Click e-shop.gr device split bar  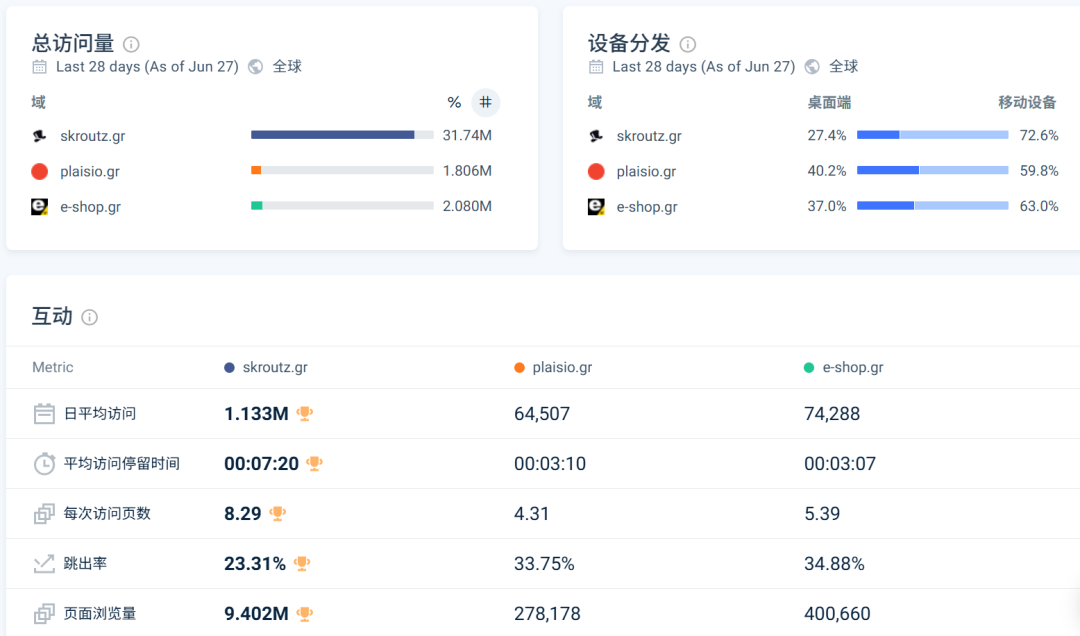point(933,205)
